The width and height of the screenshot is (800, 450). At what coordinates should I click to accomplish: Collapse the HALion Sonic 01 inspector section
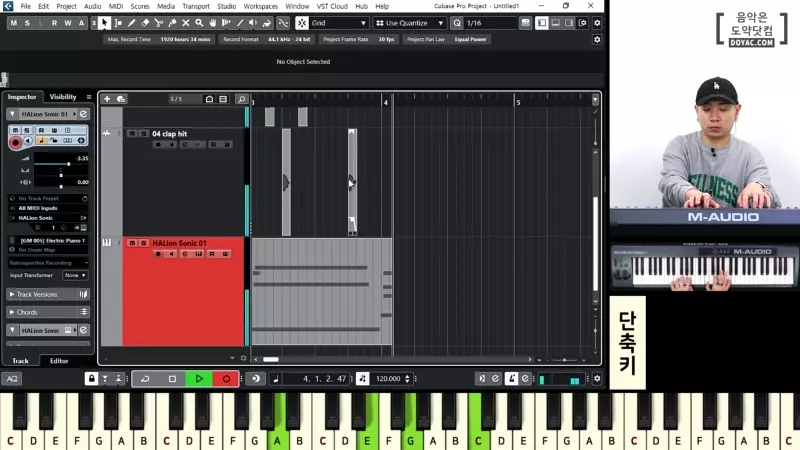(x=12, y=114)
